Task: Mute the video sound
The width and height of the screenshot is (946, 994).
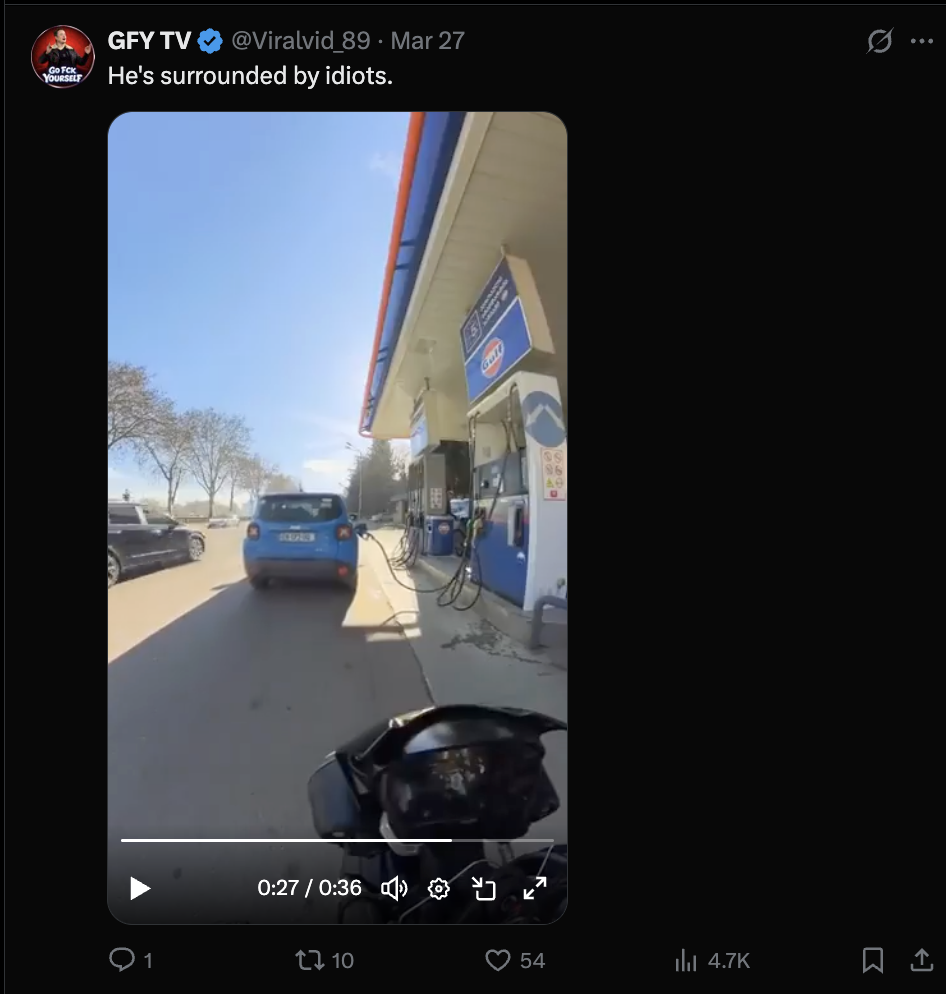Action: pyautogui.click(x=394, y=889)
